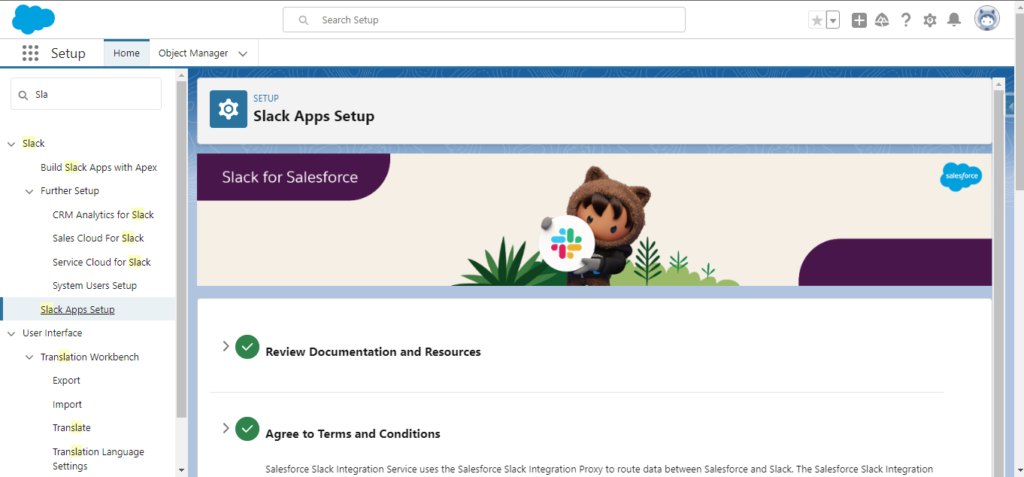Open the App Launcher grid icon
This screenshot has height=477, width=1024.
tap(30, 53)
